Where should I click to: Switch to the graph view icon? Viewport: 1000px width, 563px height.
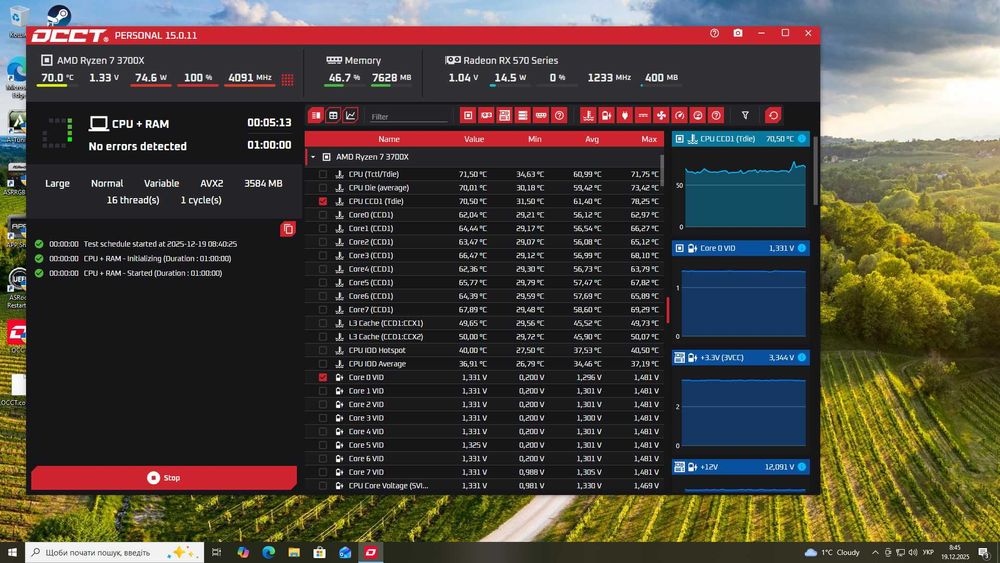click(x=350, y=115)
